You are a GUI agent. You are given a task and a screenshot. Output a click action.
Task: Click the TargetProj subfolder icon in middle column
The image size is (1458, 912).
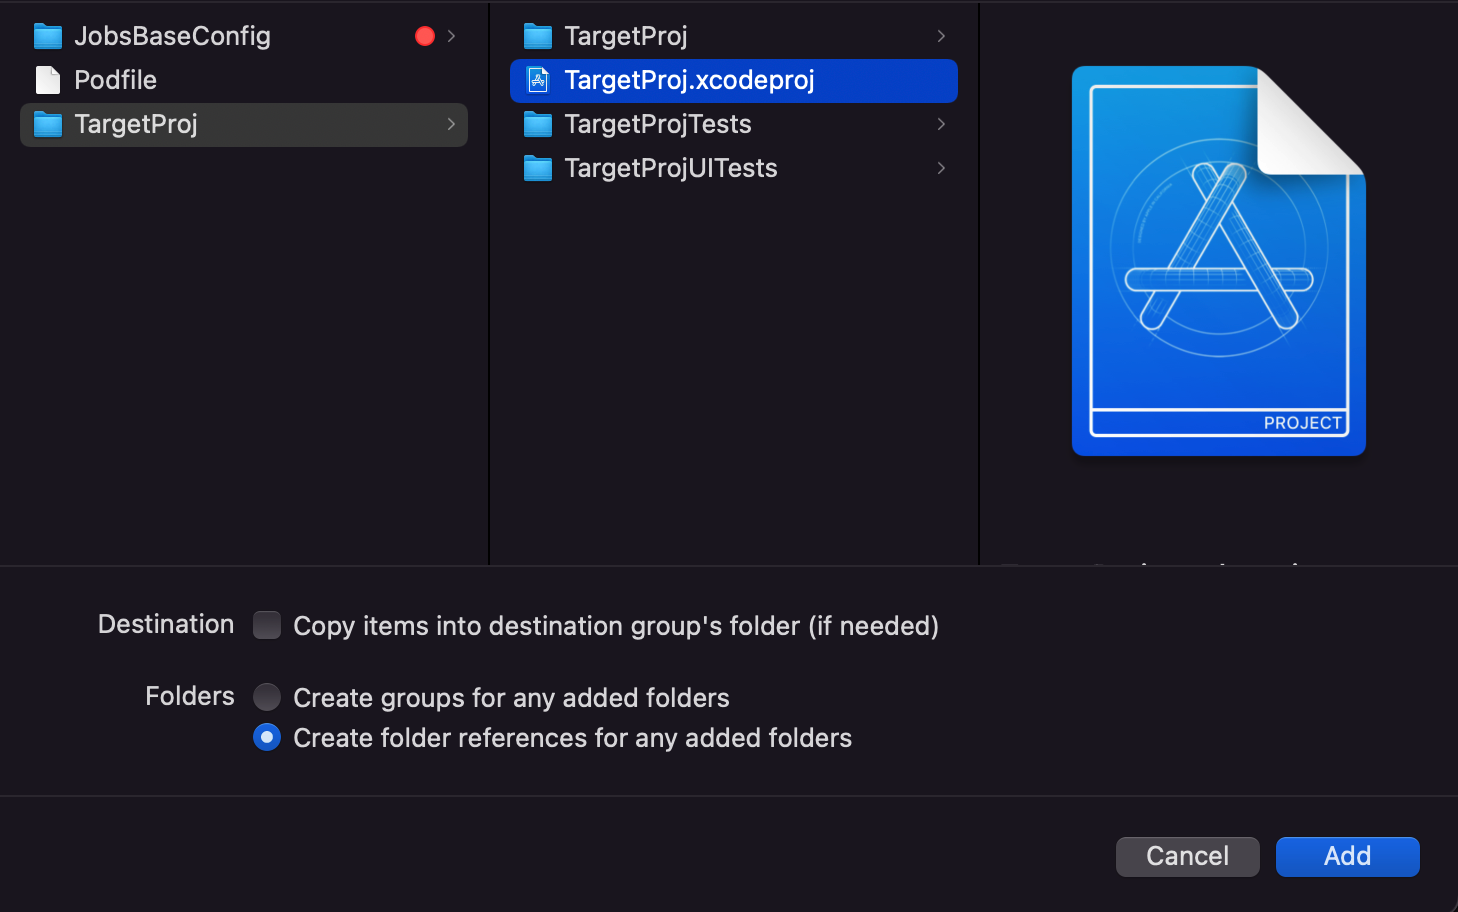[x=538, y=37]
